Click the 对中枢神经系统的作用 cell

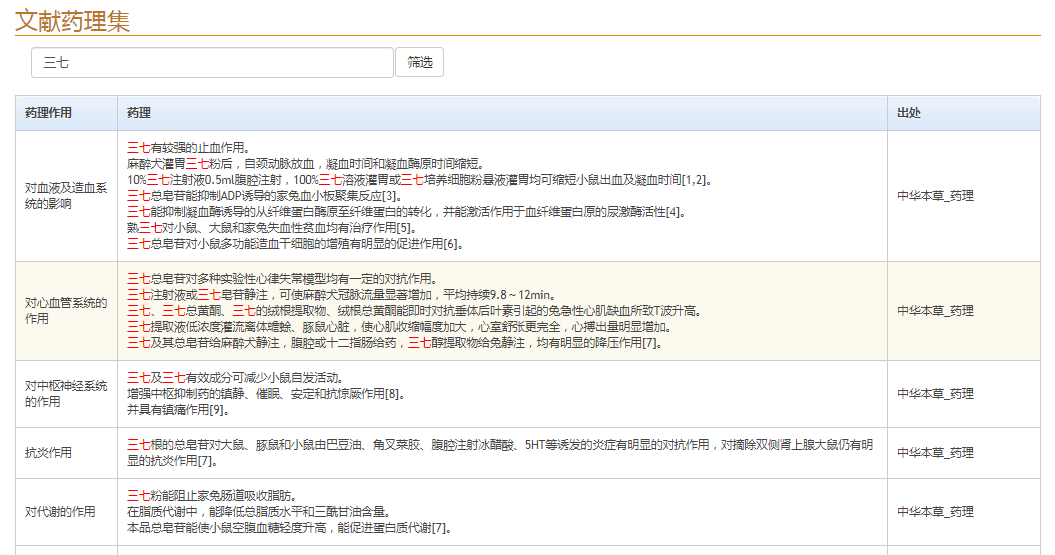click(66, 394)
